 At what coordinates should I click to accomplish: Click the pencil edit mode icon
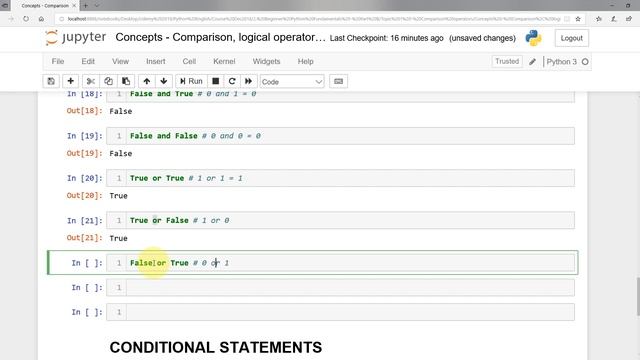532,62
